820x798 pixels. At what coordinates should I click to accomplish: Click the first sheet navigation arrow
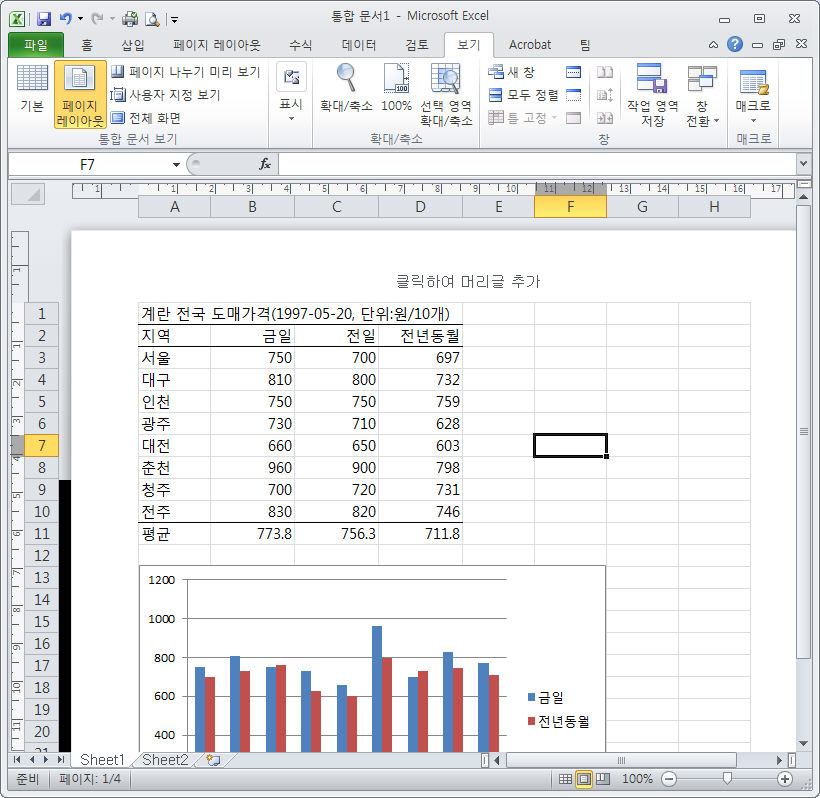[x=17, y=759]
